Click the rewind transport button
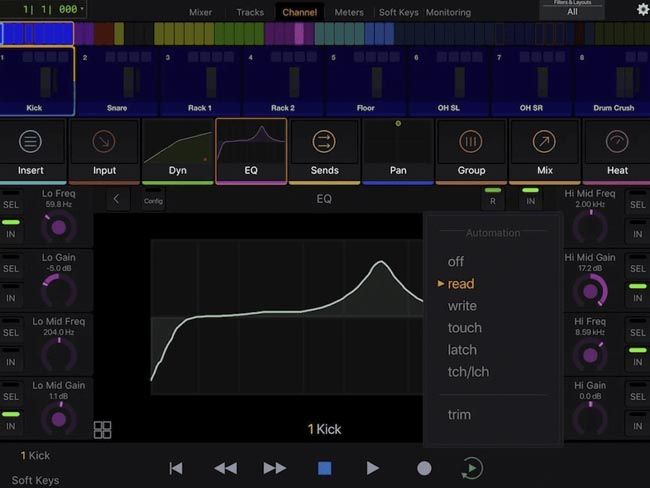The width and height of the screenshot is (650, 488). tap(226, 469)
